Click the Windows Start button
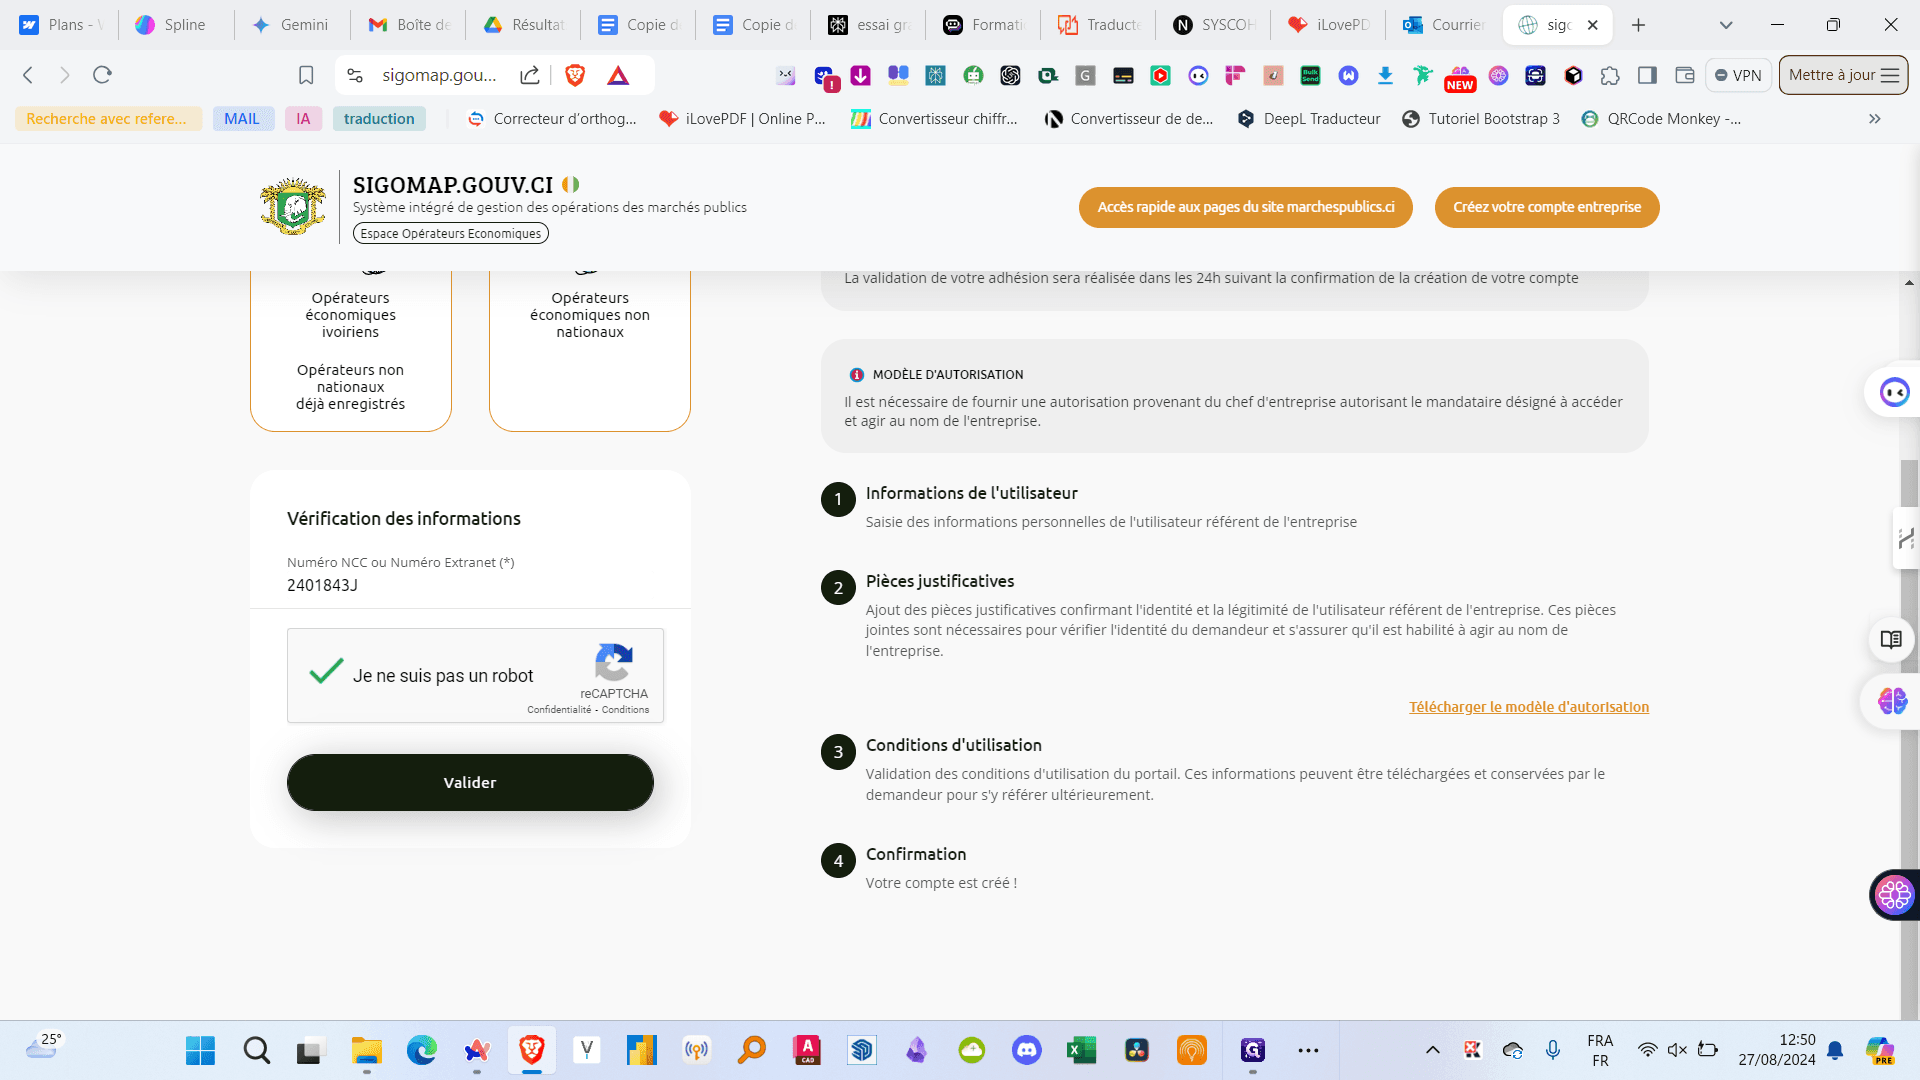The width and height of the screenshot is (1920, 1080). [x=200, y=1050]
